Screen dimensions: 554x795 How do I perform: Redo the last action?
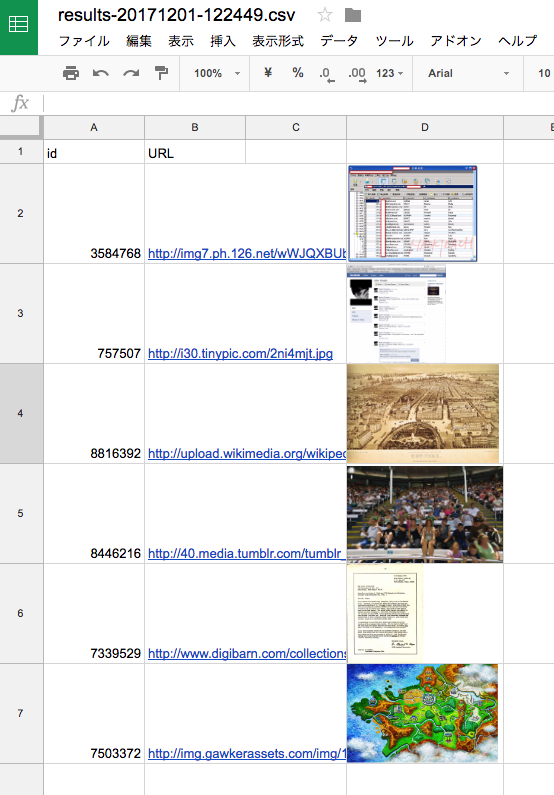pyautogui.click(x=131, y=74)
